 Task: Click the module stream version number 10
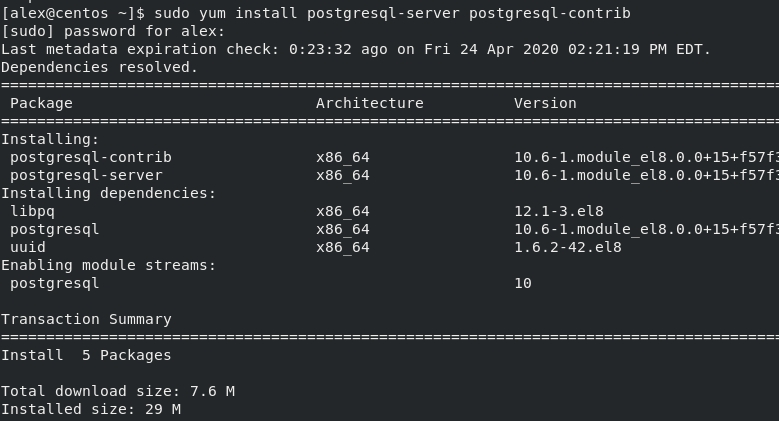click(x=523, y=283)
